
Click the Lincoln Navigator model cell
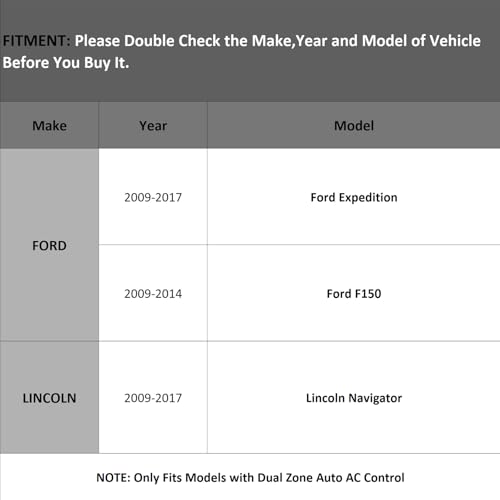coord(354,398)
